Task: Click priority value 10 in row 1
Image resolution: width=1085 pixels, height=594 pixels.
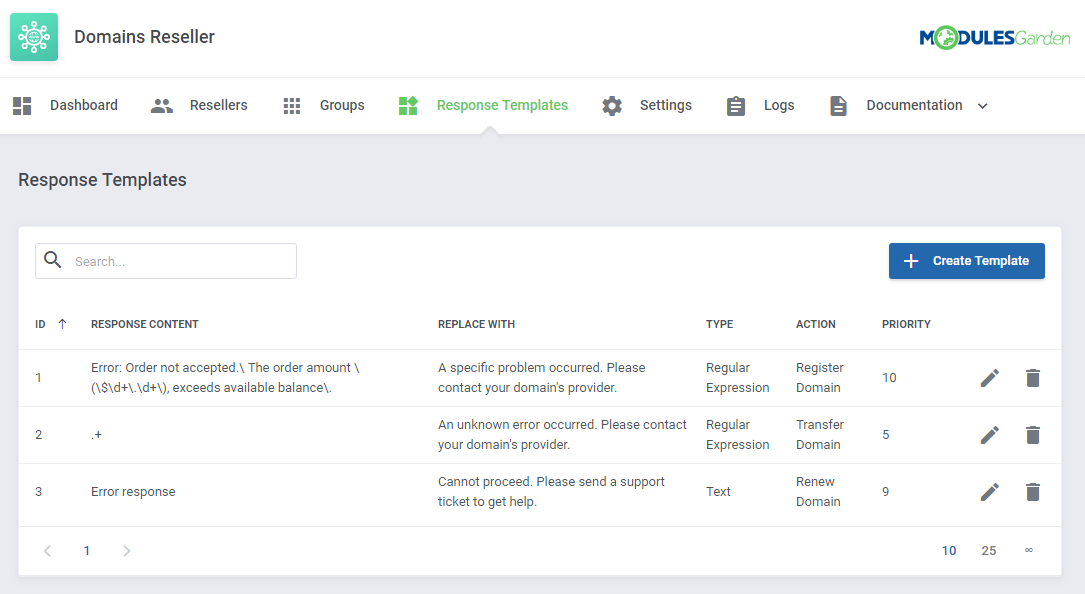Action: [889, 378]
